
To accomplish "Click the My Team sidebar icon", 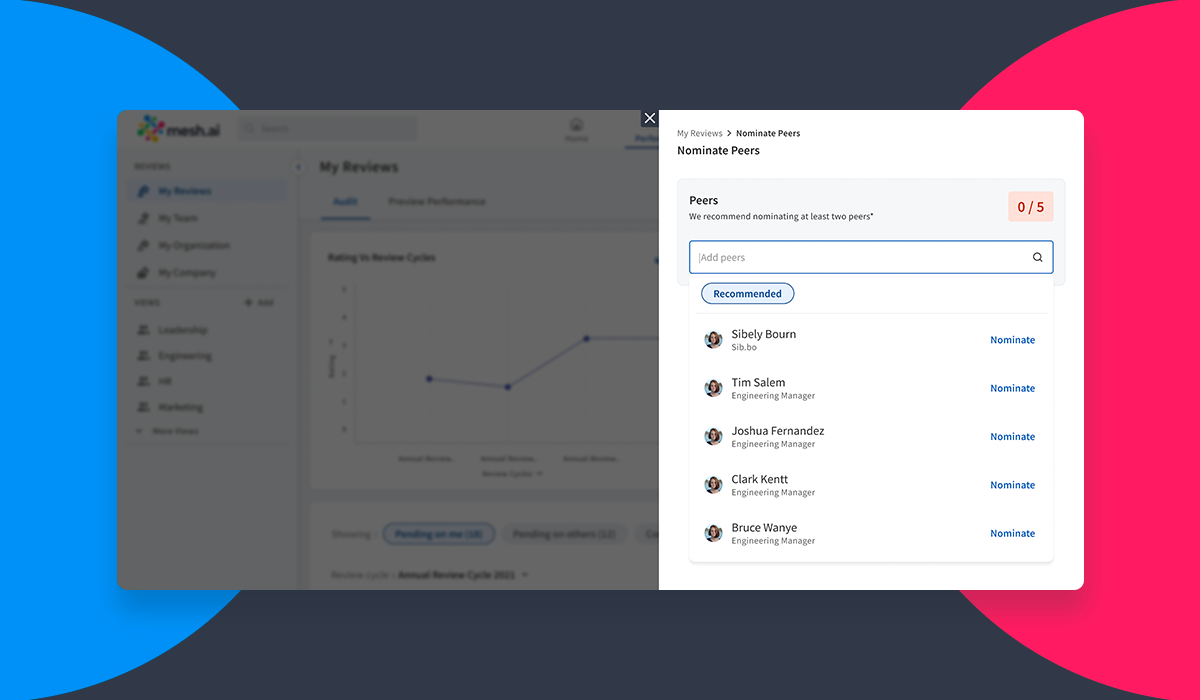I will (x=143, y=218).
